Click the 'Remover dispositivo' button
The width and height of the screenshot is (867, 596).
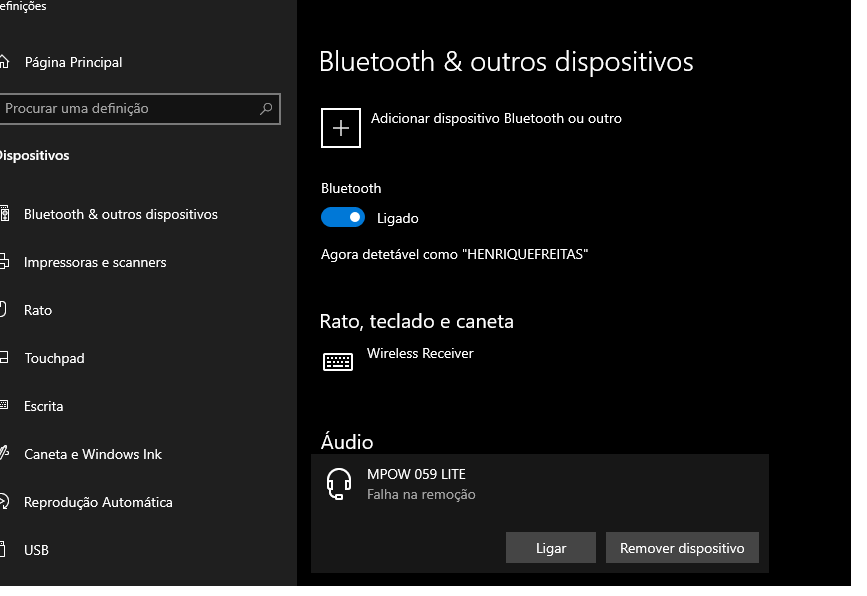682,548
